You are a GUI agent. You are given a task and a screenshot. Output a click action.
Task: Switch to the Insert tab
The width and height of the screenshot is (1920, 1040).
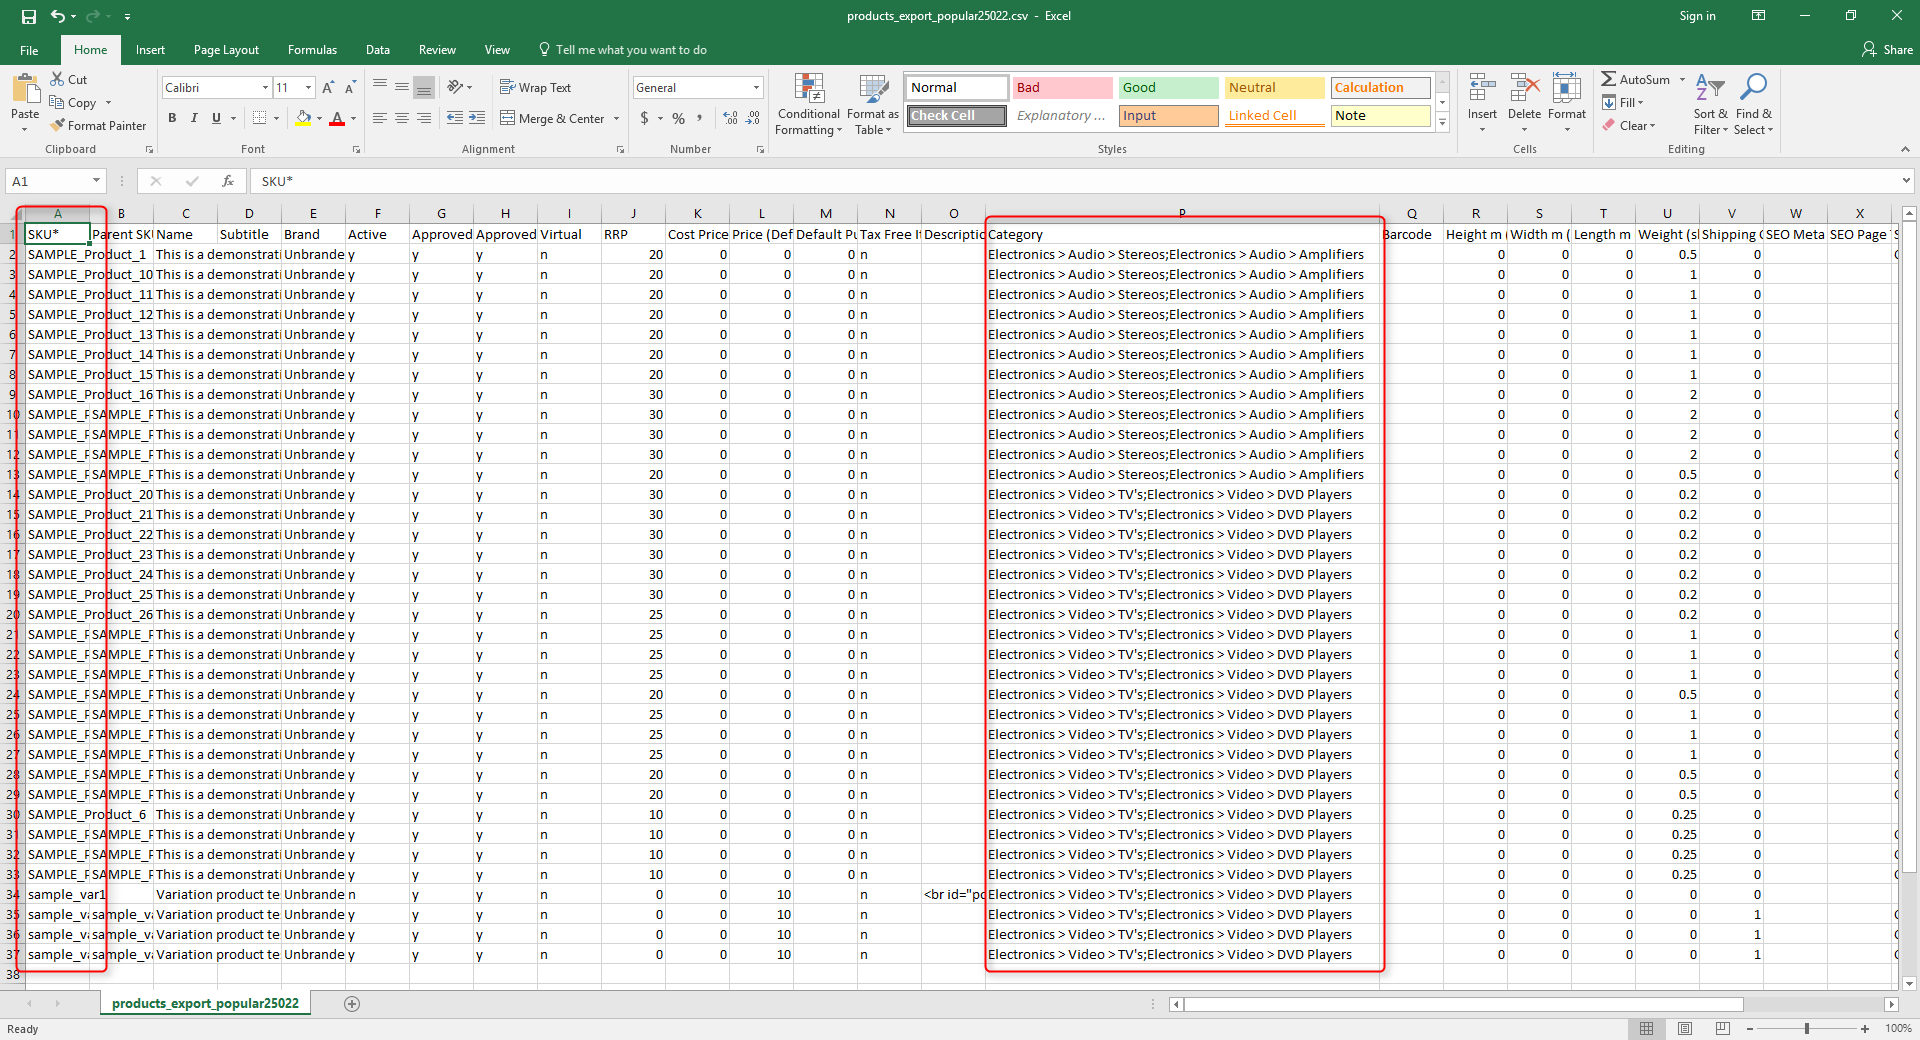150,50
